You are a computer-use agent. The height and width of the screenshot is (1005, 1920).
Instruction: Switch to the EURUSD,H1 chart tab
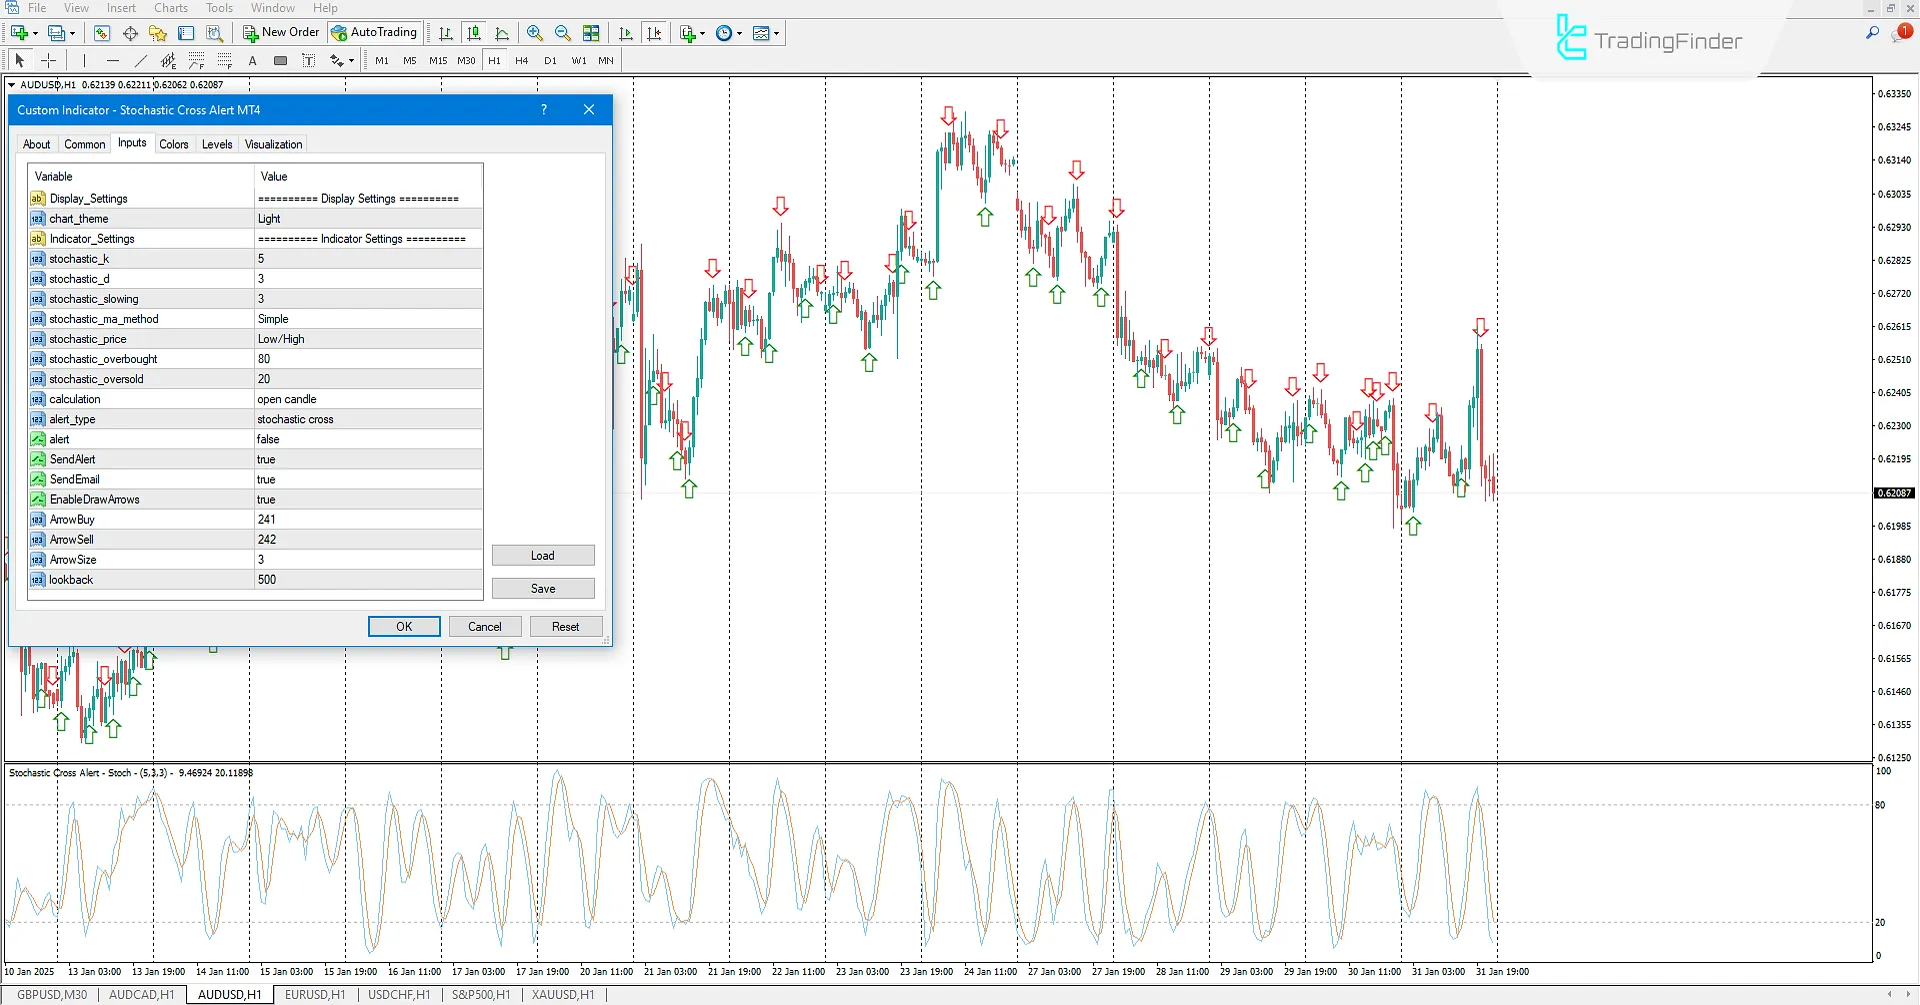[x=315, y=994]
